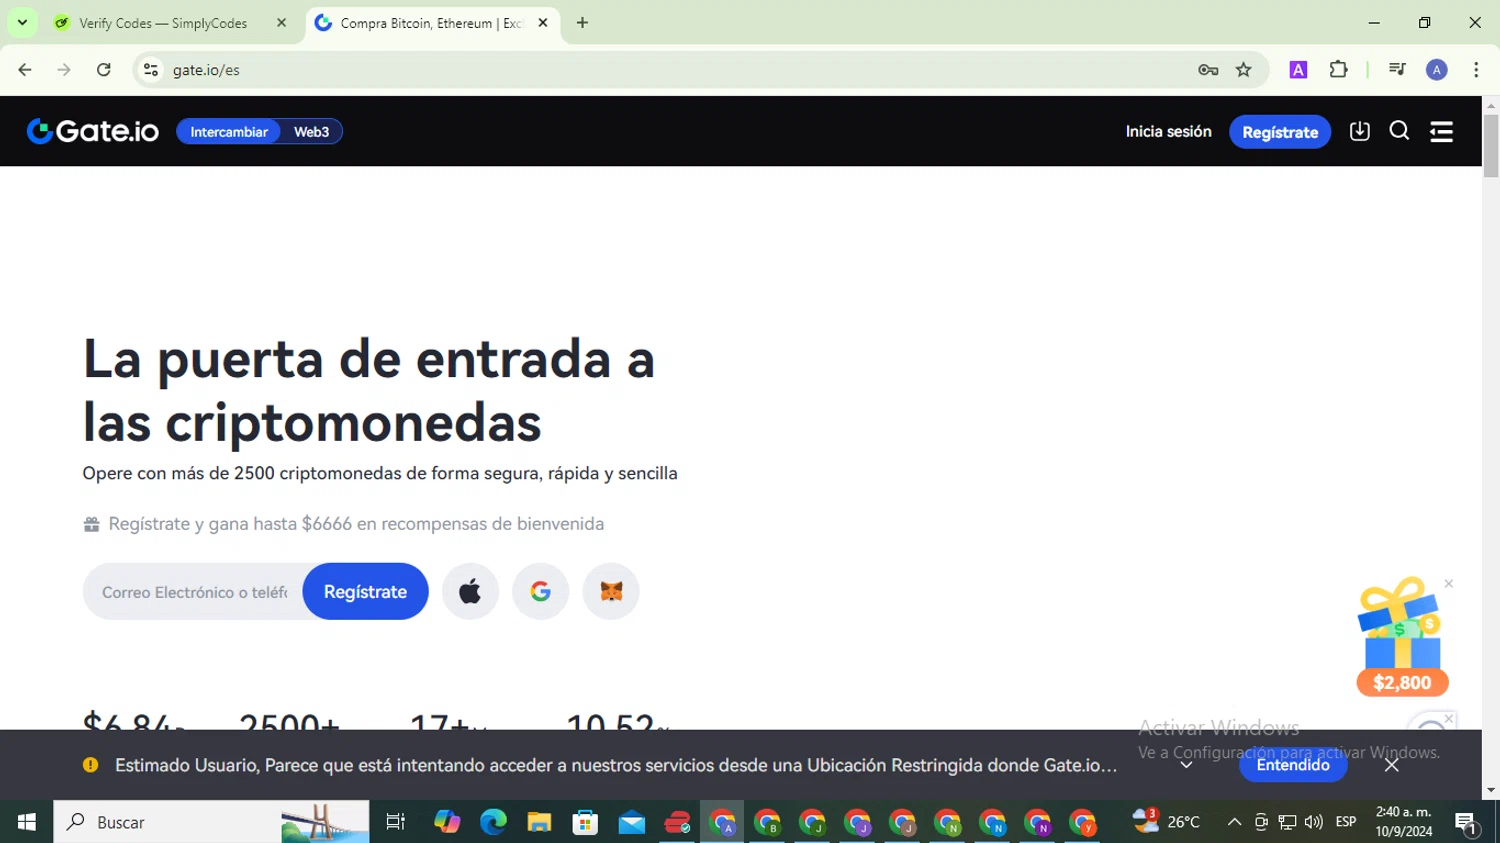Image resolution: width=1500 pixels, height=843 pixels.
Task: Open Microsoft Store in the taskbar
Action: click(585, 822)
